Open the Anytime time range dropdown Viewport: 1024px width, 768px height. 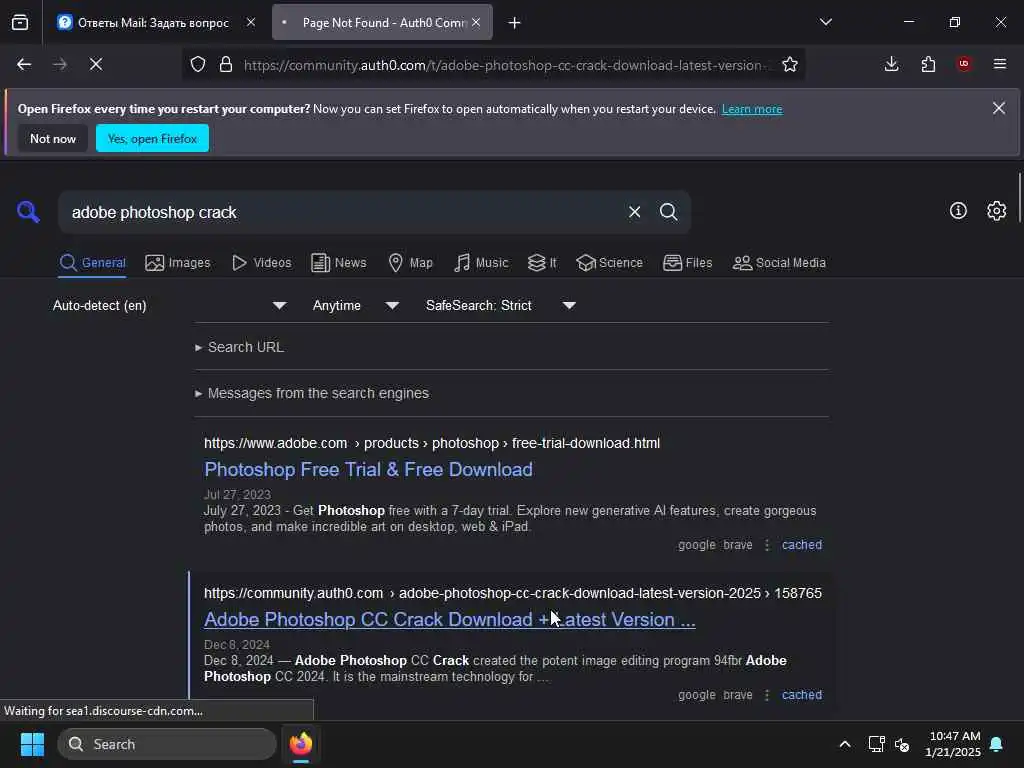pyautogui.click(x=355, y=306)
